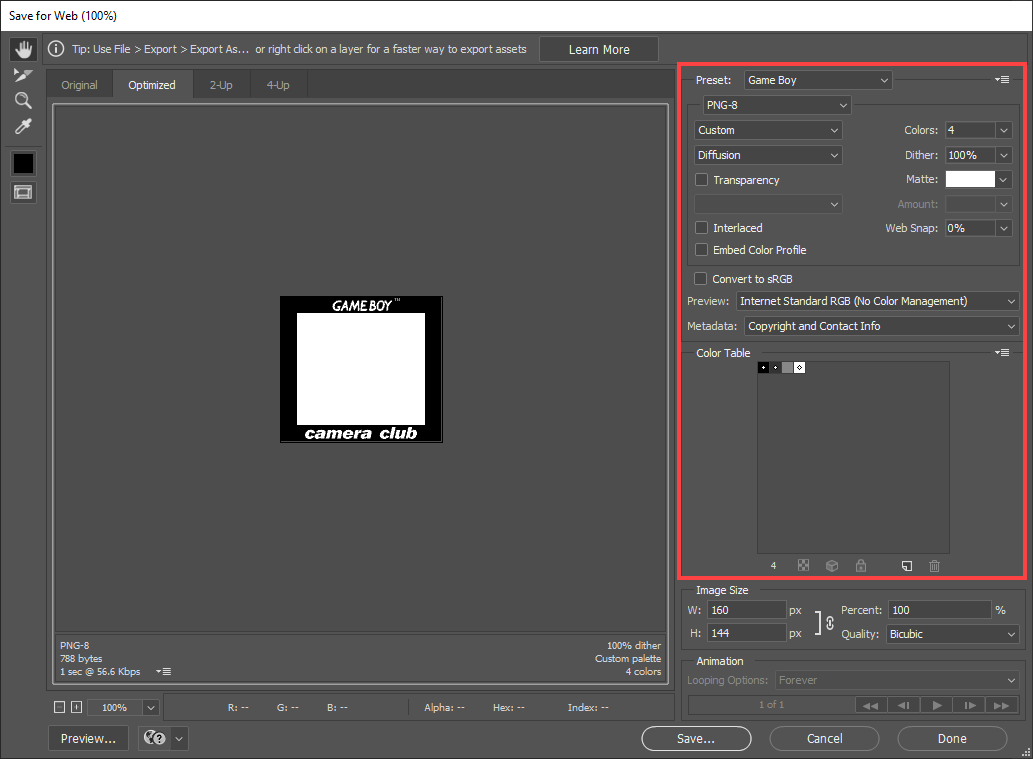Click the Save... button

pos(696,739)
